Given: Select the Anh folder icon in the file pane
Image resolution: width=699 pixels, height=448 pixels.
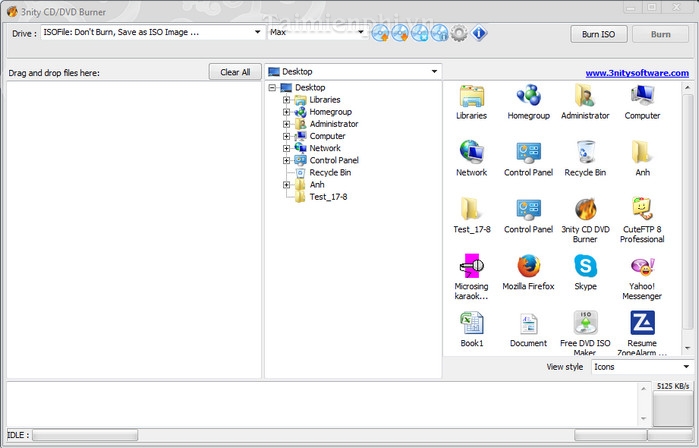Looking at the screenshot, I should pos(642,152).
